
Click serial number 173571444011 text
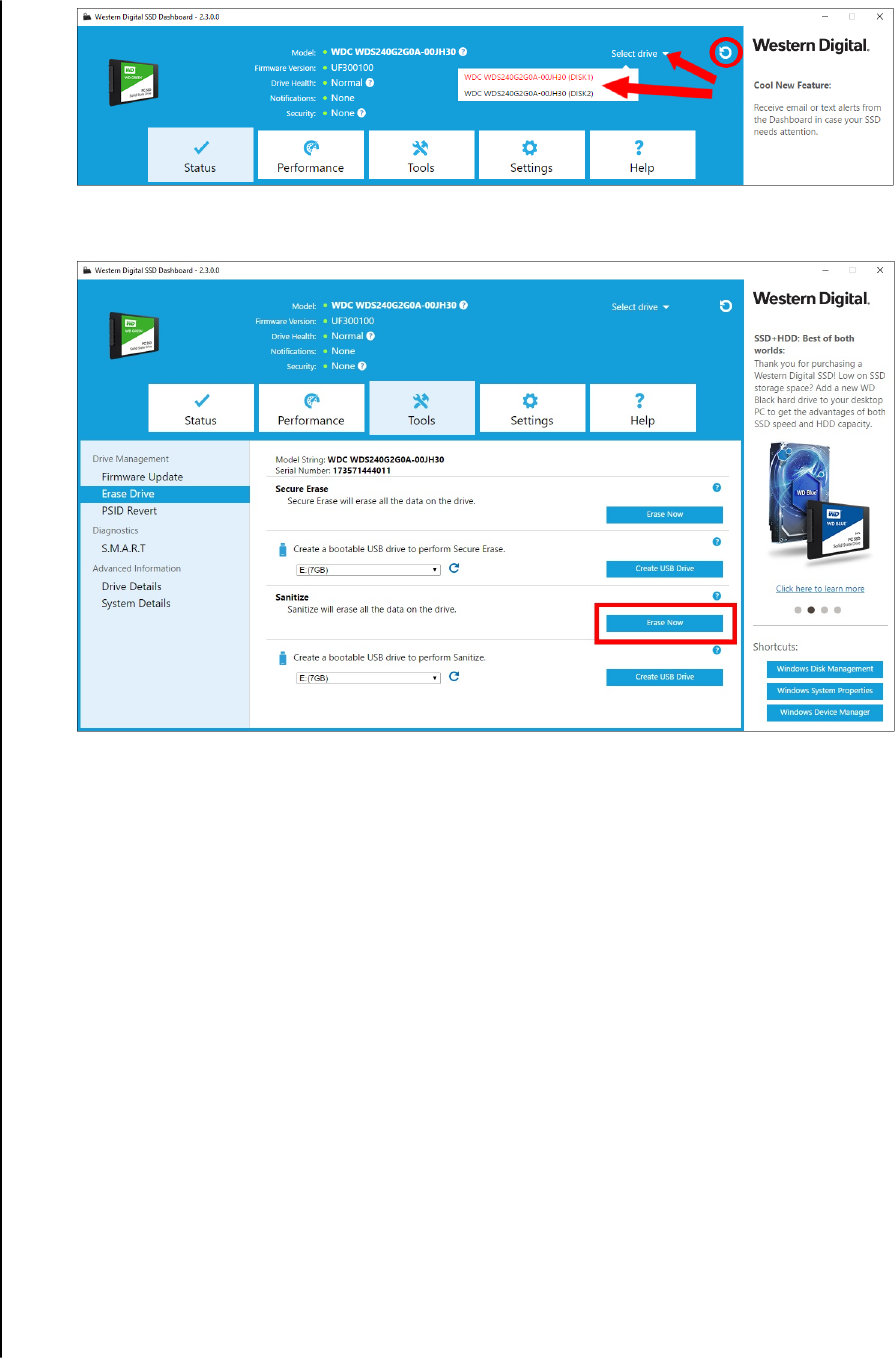point(361,470)
